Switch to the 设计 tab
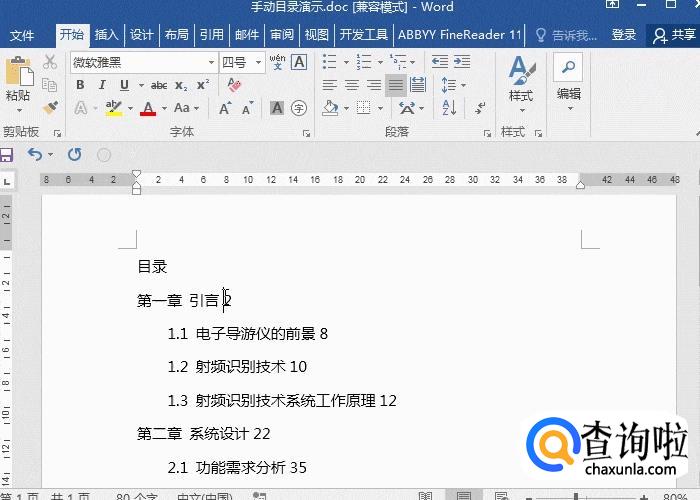 coord(142,34)
